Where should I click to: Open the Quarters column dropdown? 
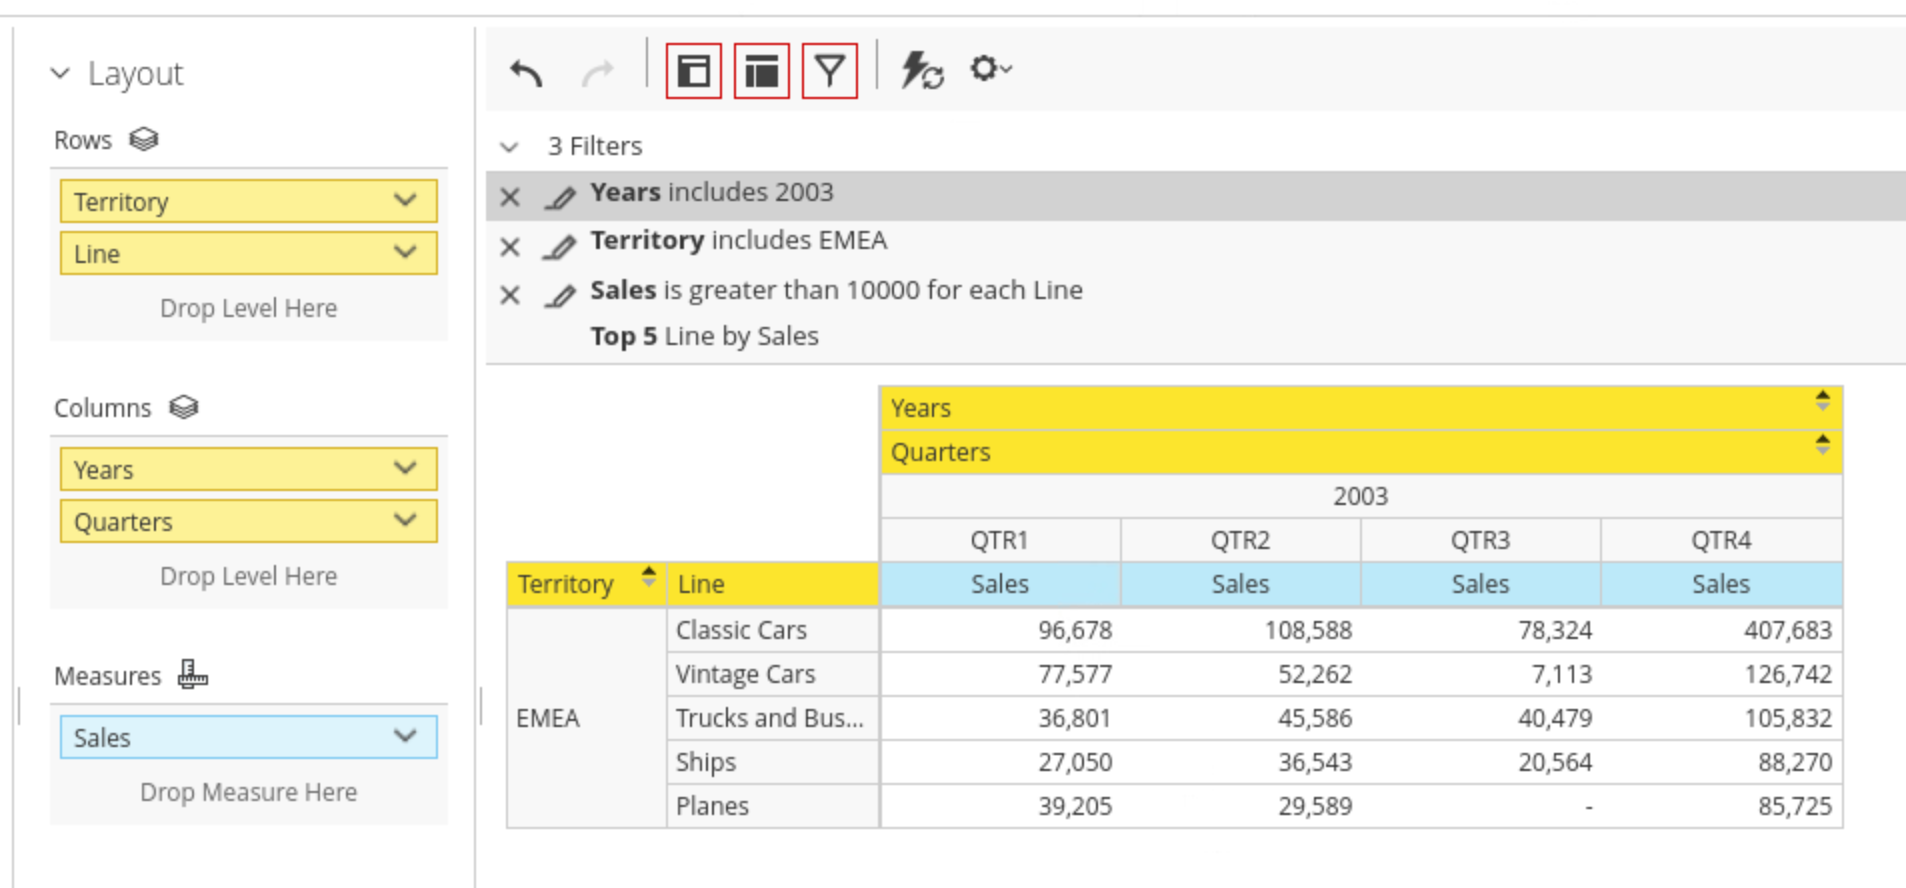[x=405, y=520]
